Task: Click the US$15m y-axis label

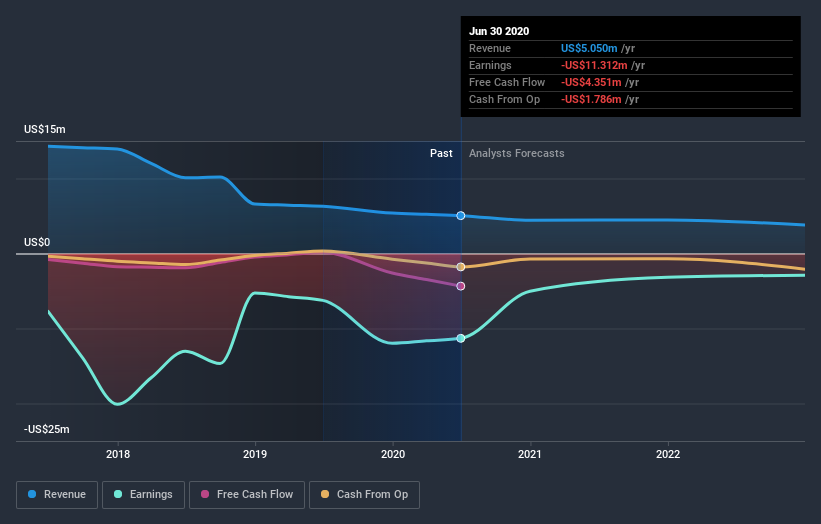Action: 45,129
